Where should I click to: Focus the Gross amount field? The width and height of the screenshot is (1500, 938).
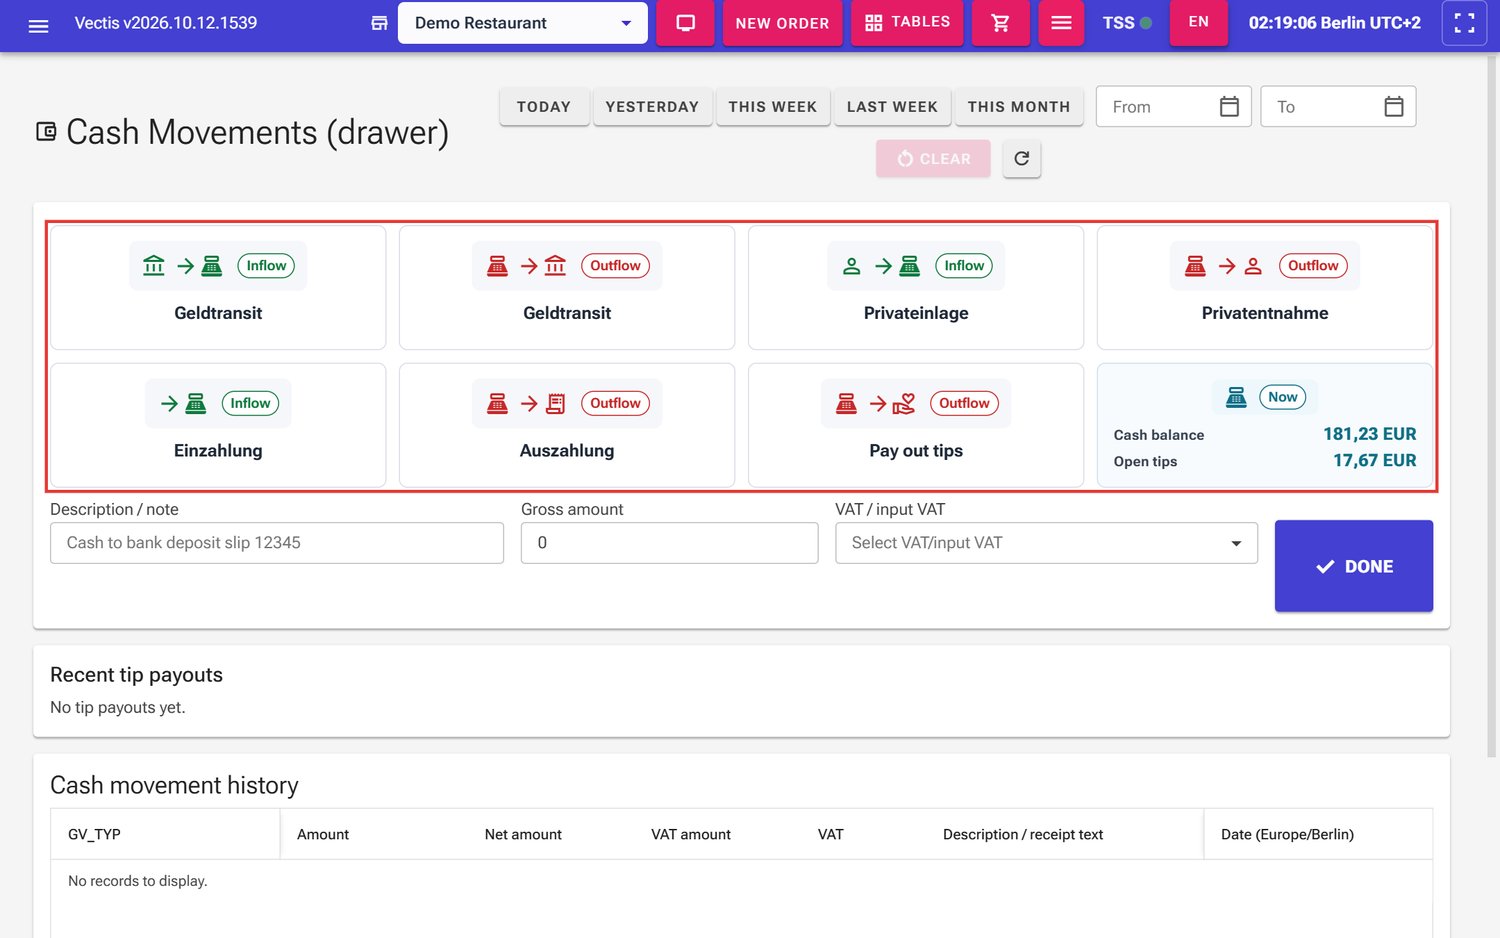pyautogui.click(x=669, y=543)
